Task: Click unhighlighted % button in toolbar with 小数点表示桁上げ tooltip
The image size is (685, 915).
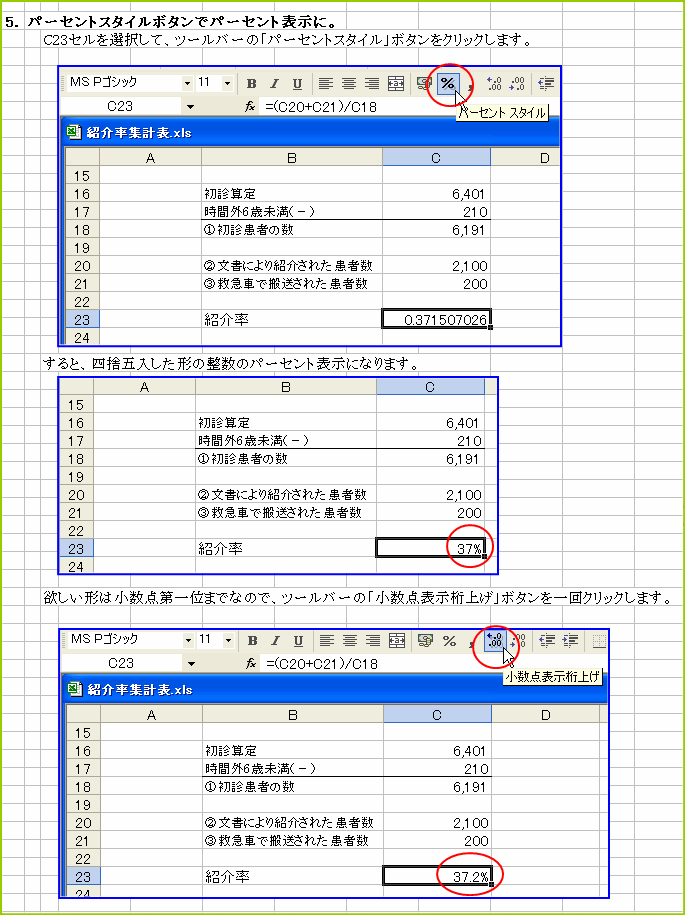Action: (449, 641)
